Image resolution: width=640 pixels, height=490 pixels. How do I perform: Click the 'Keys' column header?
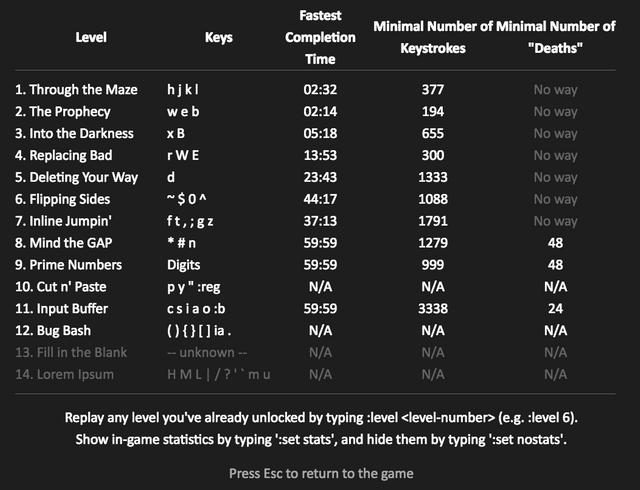click(x=219, y=38)
